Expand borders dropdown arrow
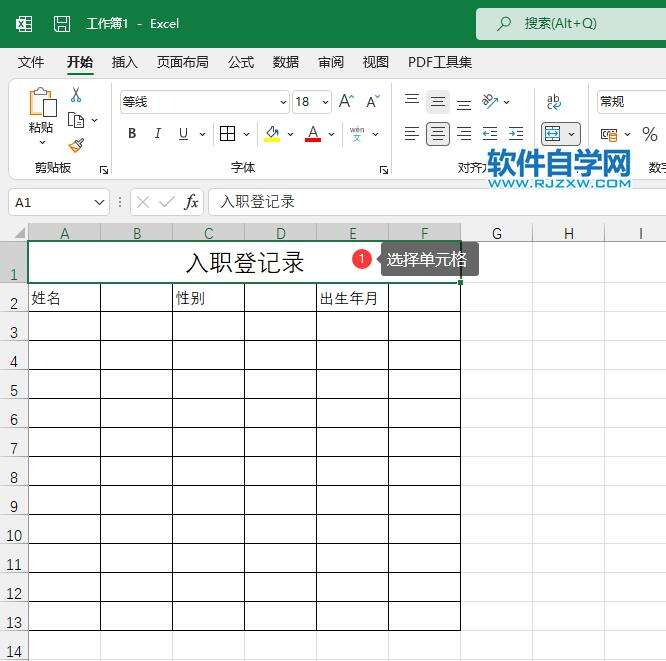Image resolution: width=666 pixels, height=661 pixels. [246, 134]
